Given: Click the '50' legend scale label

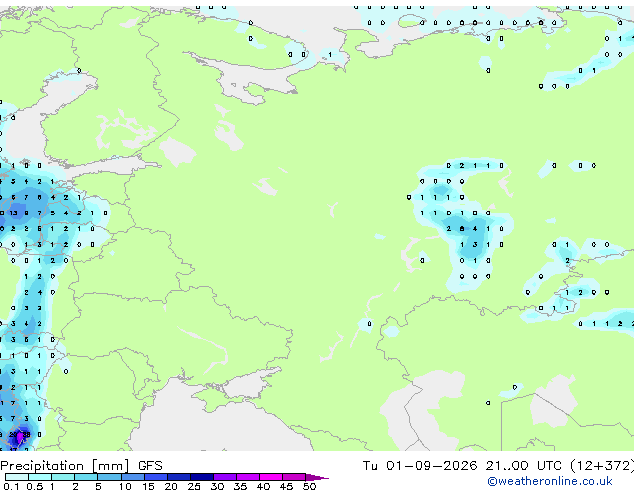Looking at the screenshot, I should [310, 486].
